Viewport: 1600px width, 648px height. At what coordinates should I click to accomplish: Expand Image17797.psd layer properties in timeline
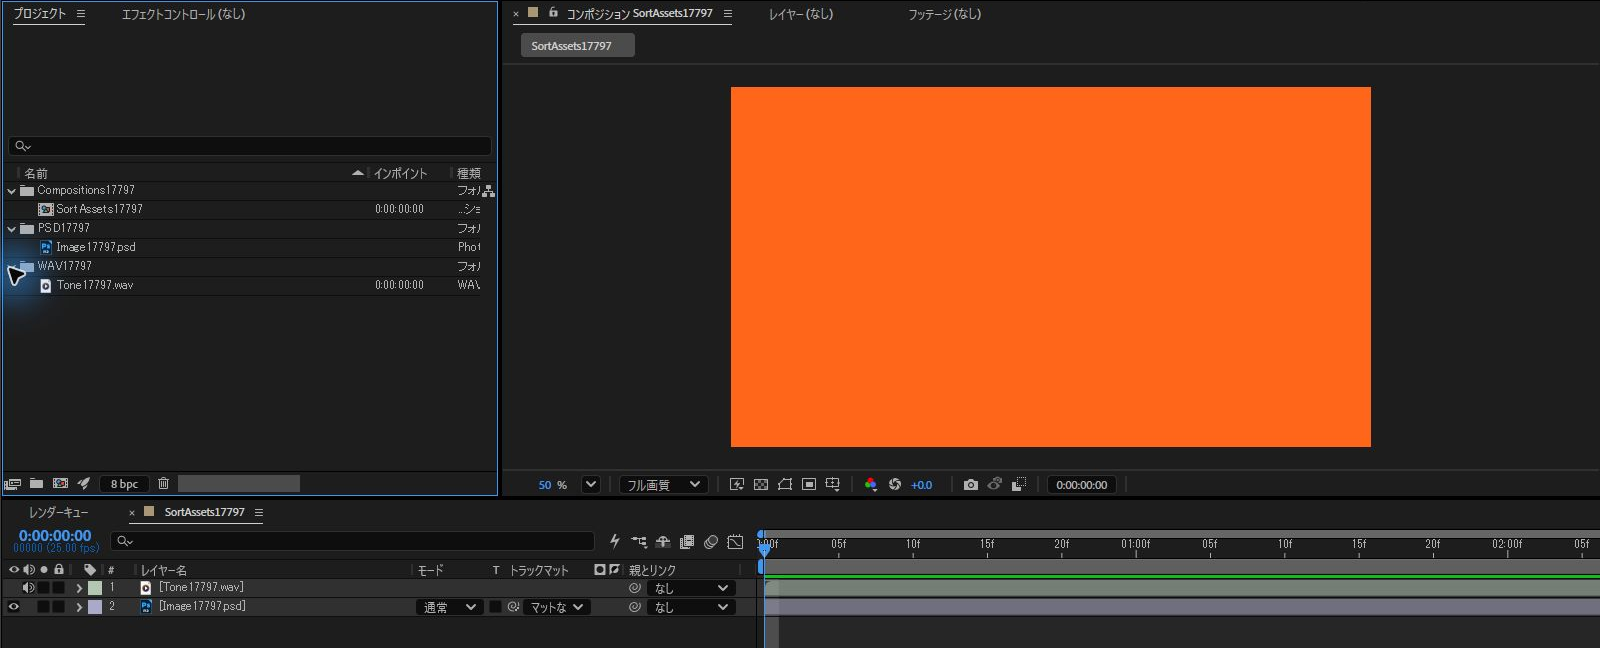point(79,607)
